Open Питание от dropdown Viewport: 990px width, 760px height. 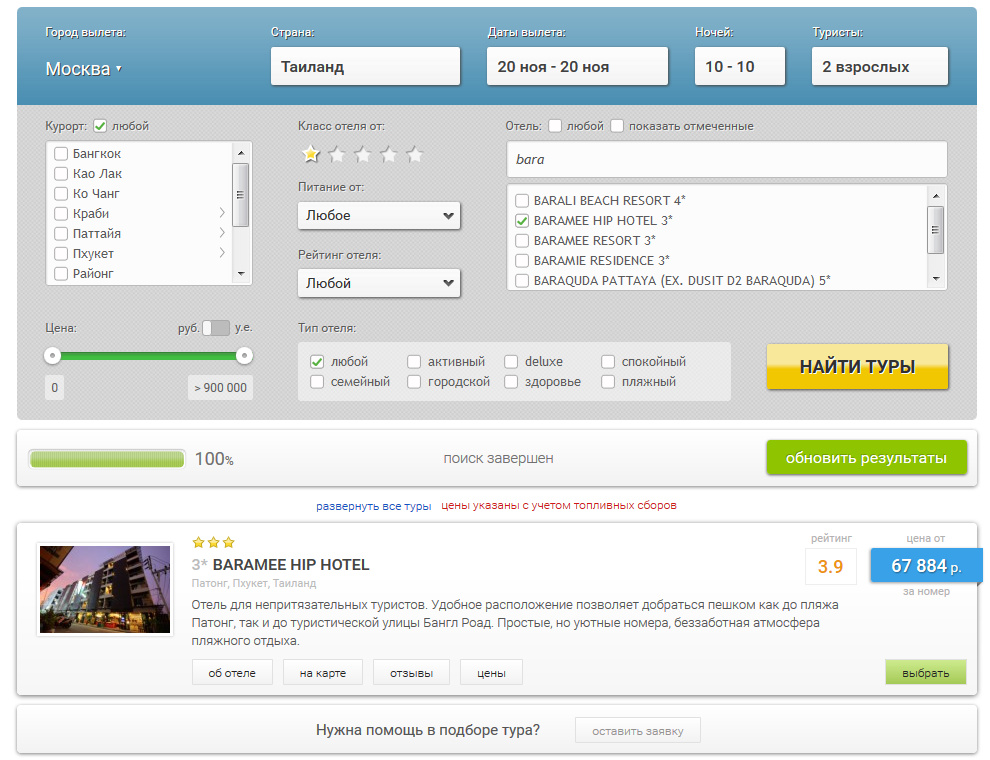click(379, 215)
